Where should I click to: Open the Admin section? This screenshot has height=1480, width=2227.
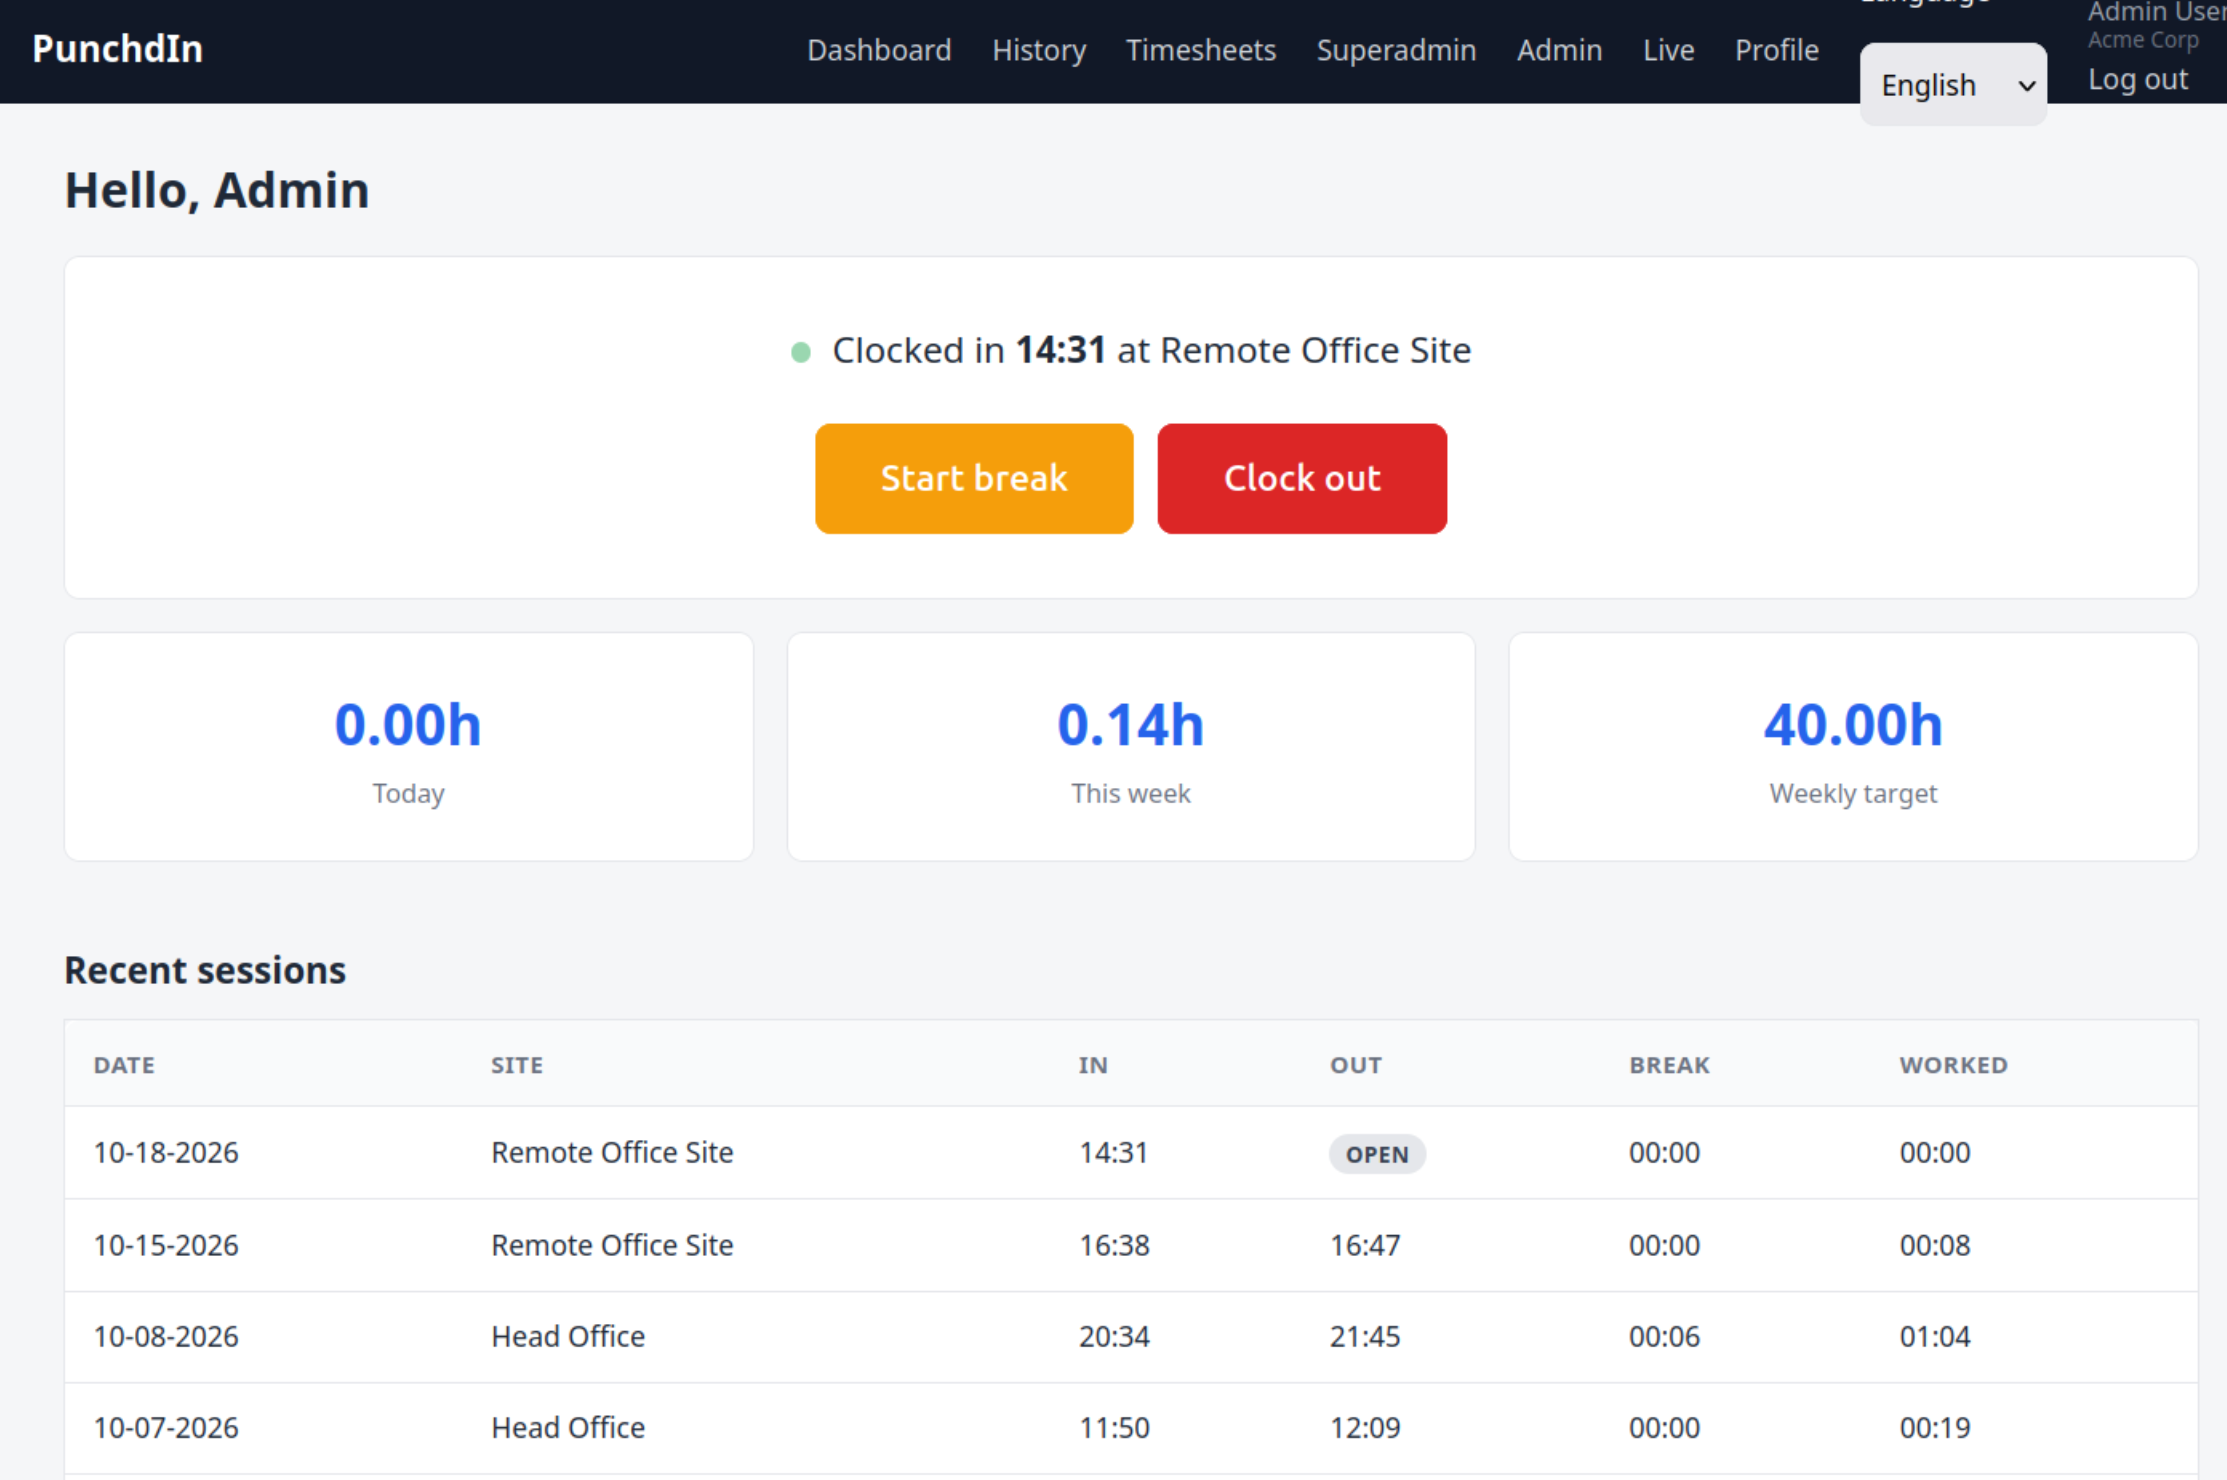[1559, 50]
